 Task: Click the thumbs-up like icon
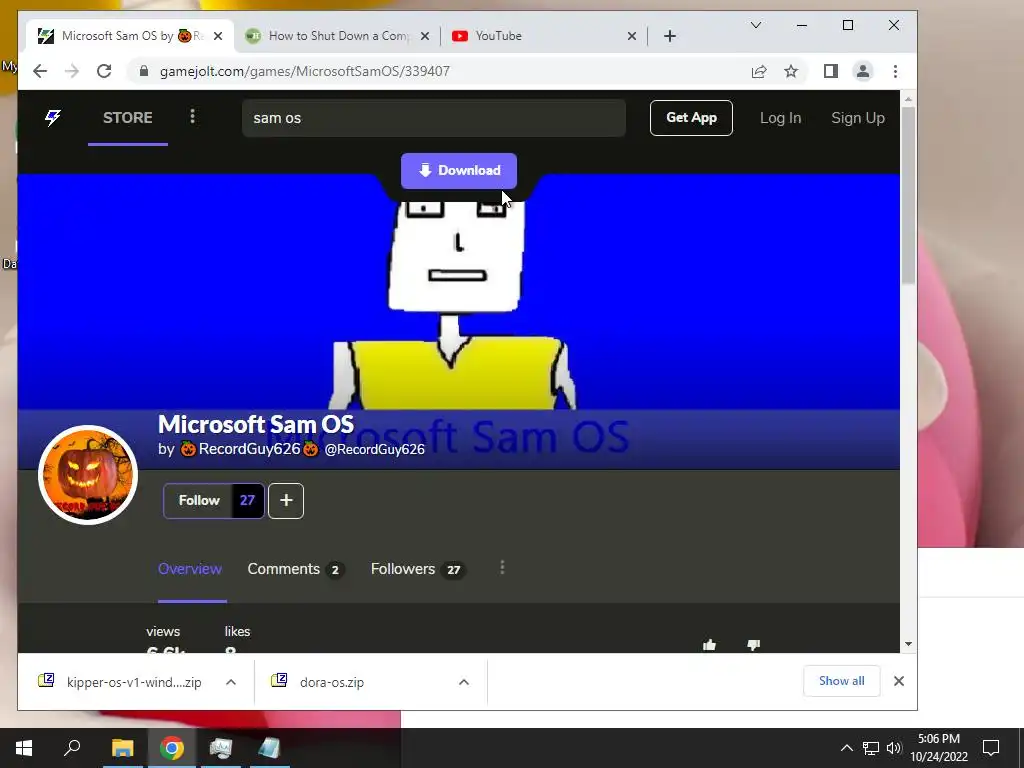click(710, 645)
